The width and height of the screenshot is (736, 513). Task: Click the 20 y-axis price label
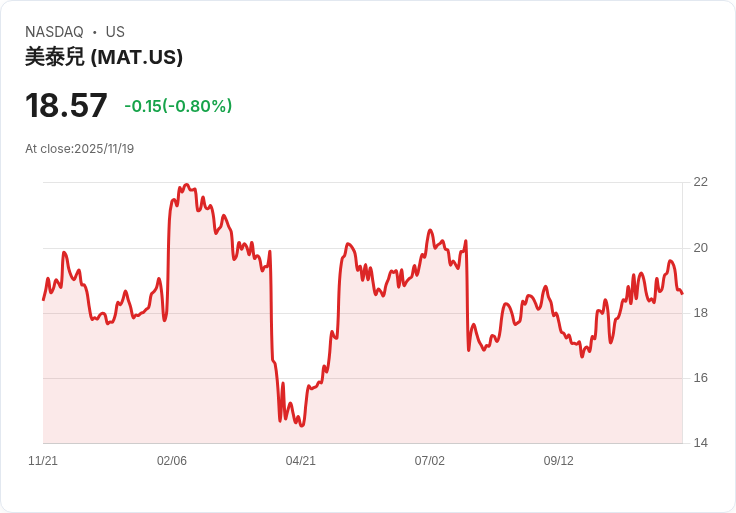pos(700,248)
